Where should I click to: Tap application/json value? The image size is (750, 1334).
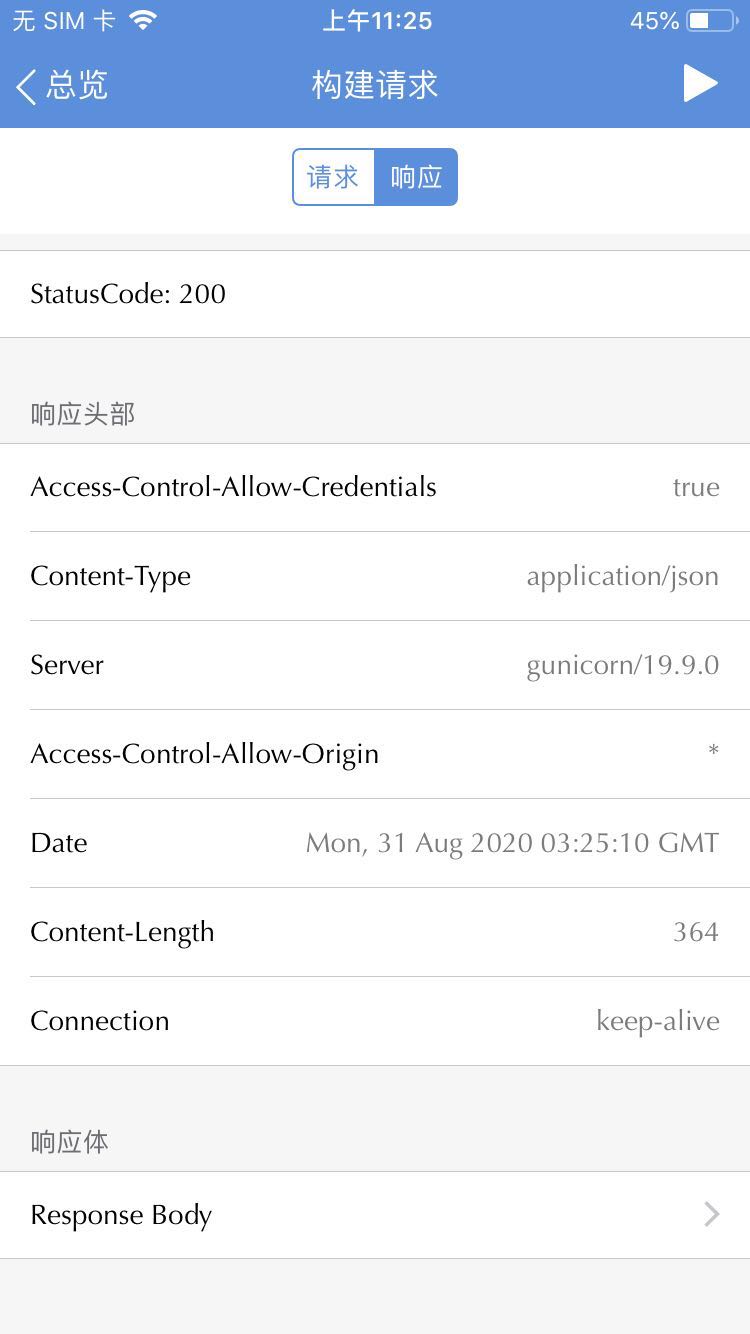(622, 576)
